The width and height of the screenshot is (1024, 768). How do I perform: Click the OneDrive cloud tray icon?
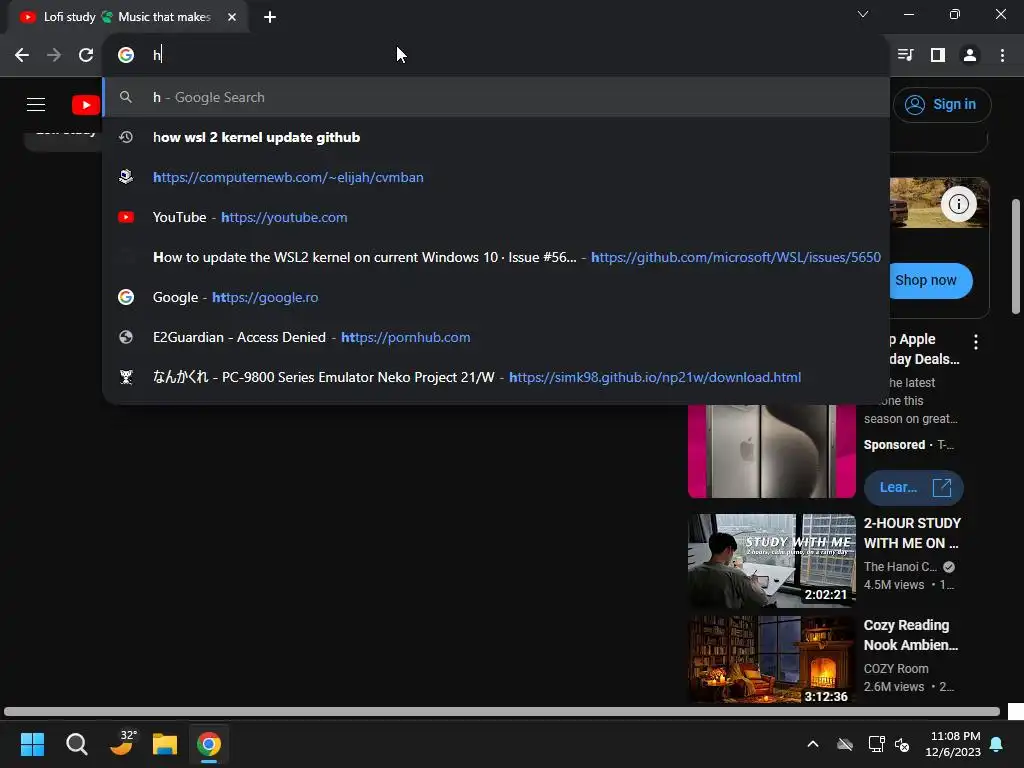(x=845, y=744)
